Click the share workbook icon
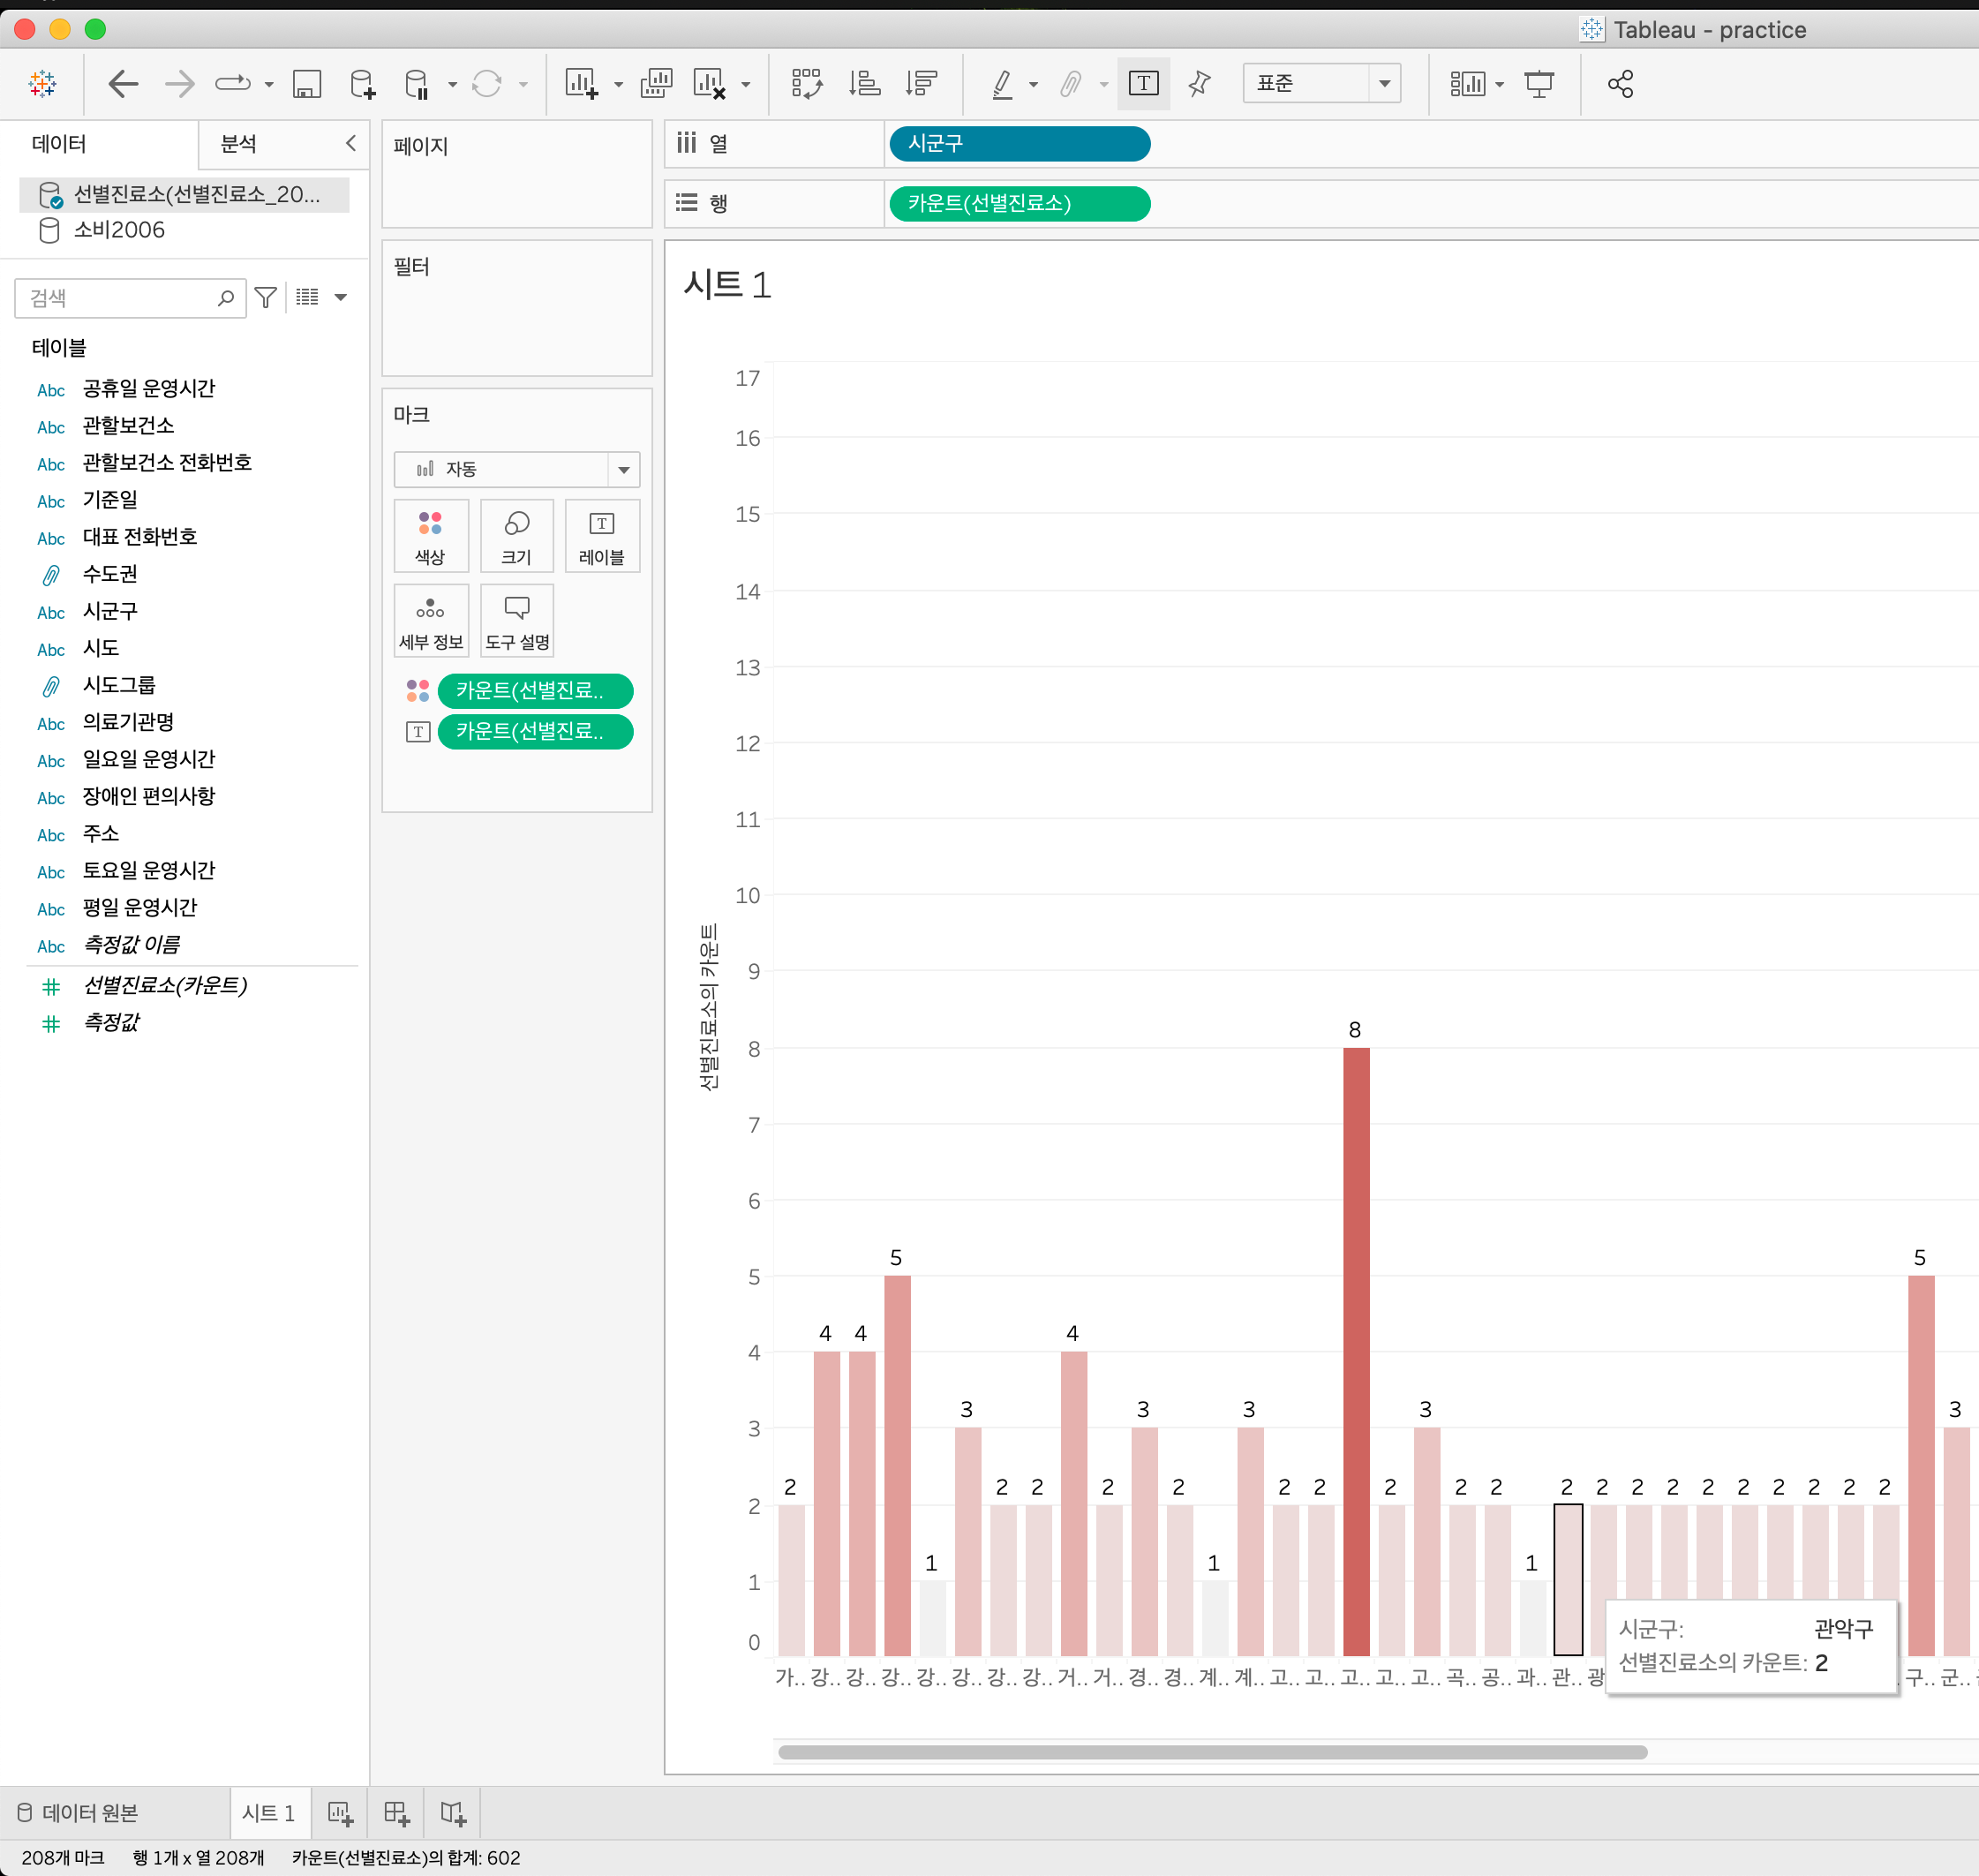 1620,84
